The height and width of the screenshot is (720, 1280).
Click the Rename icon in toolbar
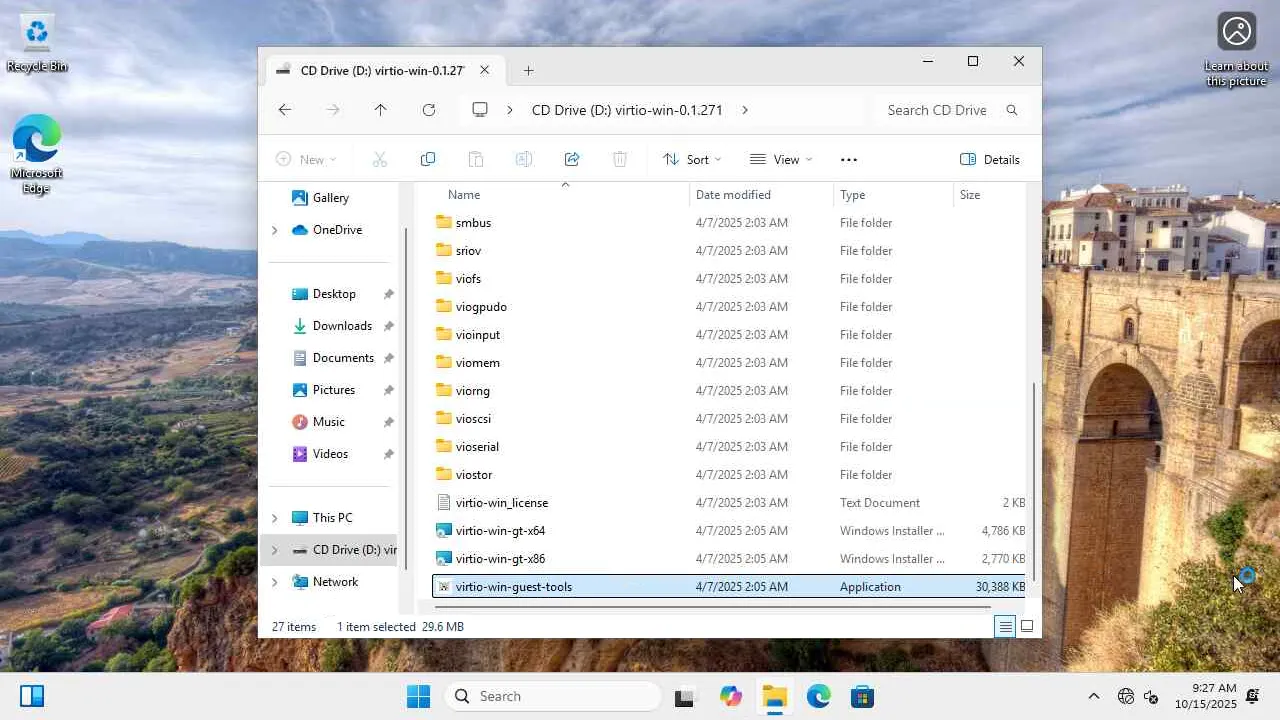pyautogui.click(x=524, y=159)
